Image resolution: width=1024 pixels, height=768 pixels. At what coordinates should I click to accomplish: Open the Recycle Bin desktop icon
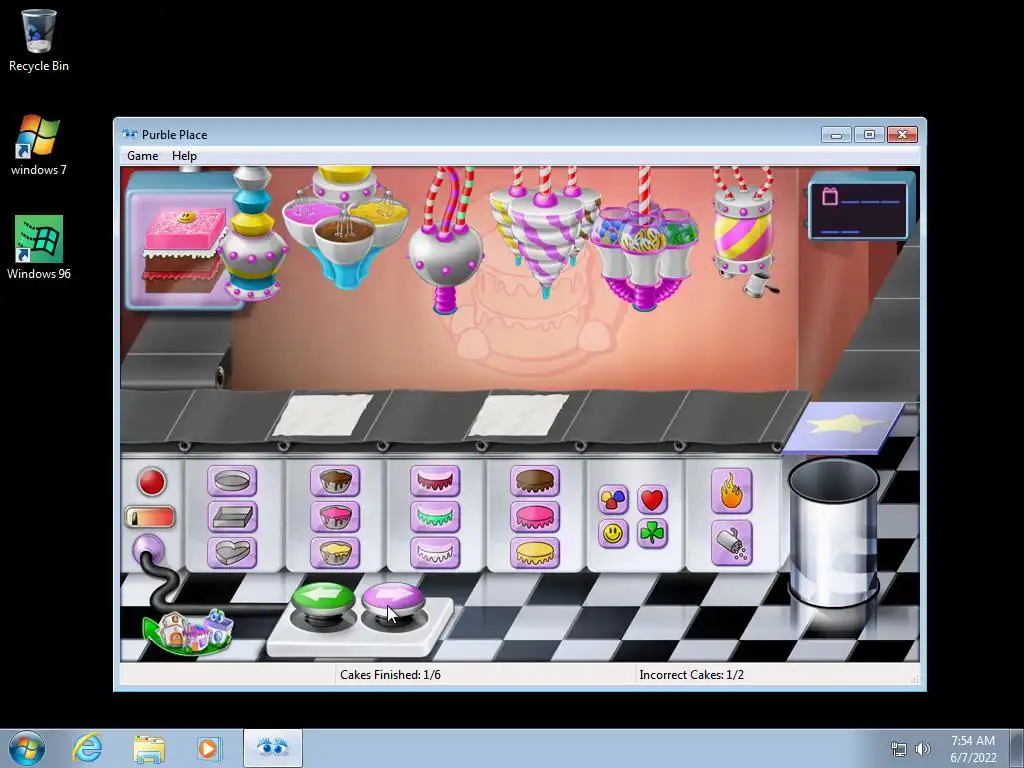tap(39, 40)
